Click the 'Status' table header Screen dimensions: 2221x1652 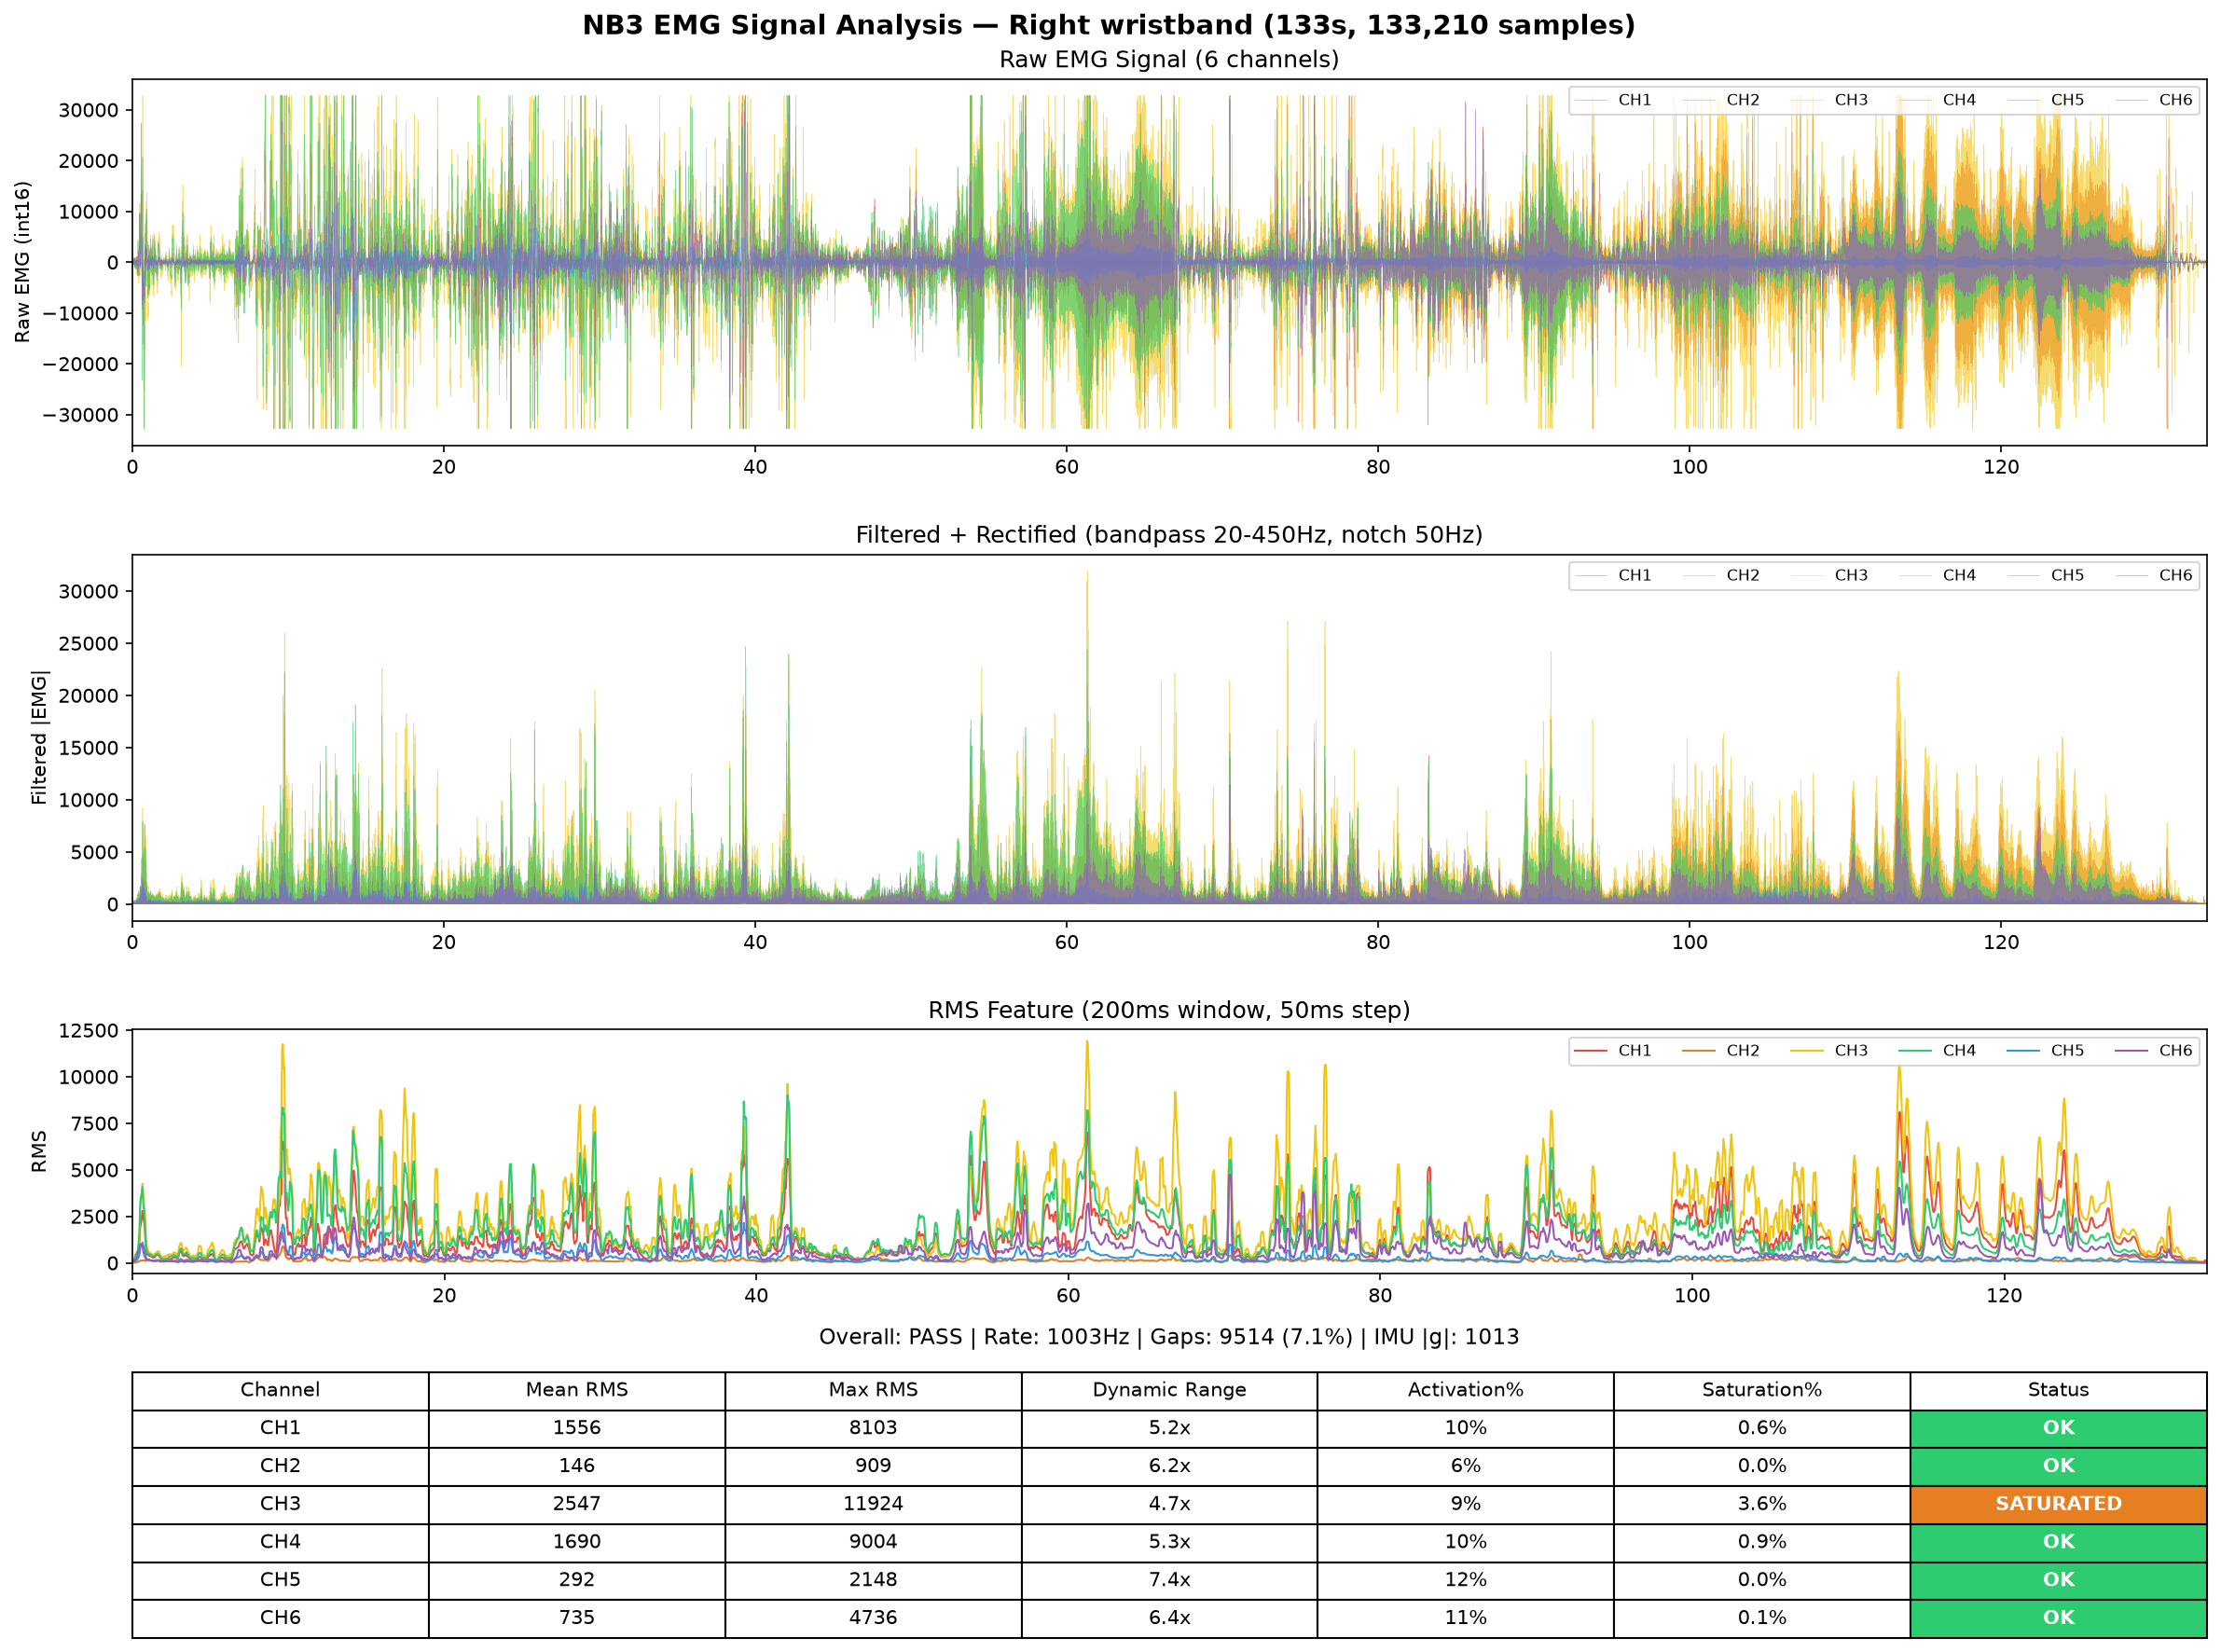2058,1389
